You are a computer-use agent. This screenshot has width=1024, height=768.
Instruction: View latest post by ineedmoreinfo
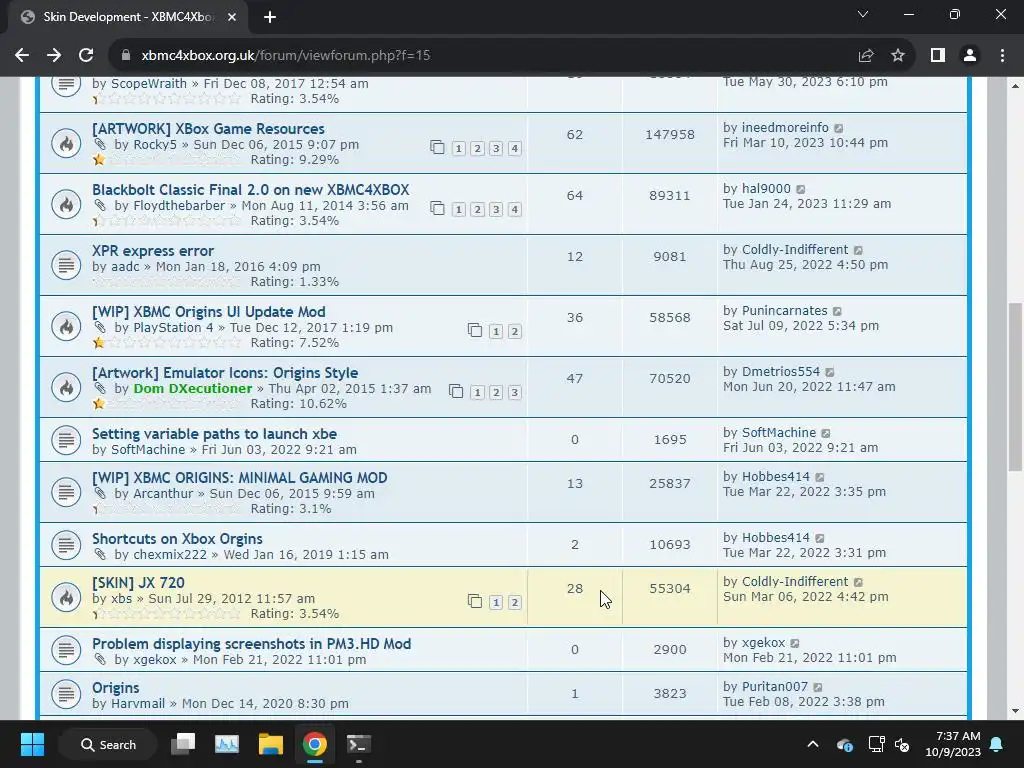point(839,129)
